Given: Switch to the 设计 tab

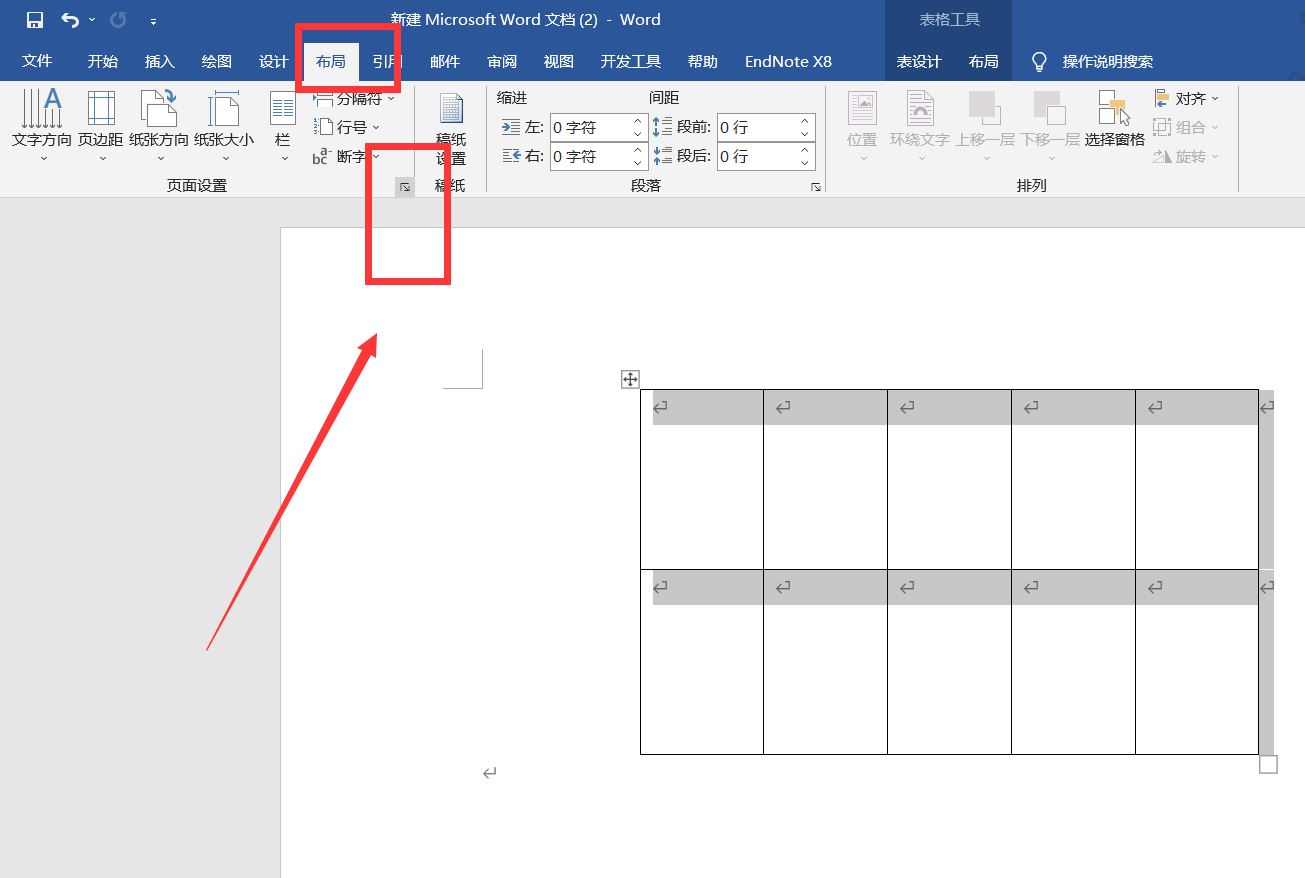Looking at the screenshot, I should tap(274, 61).
